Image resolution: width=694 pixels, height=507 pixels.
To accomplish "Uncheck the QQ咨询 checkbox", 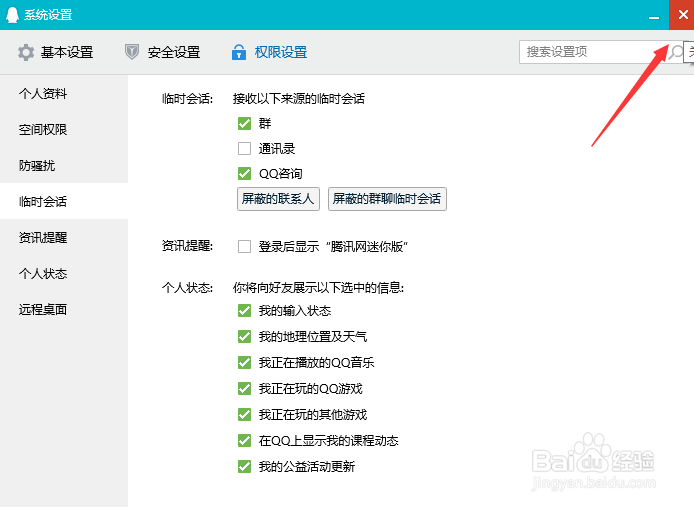I will (x=244, y=173).
